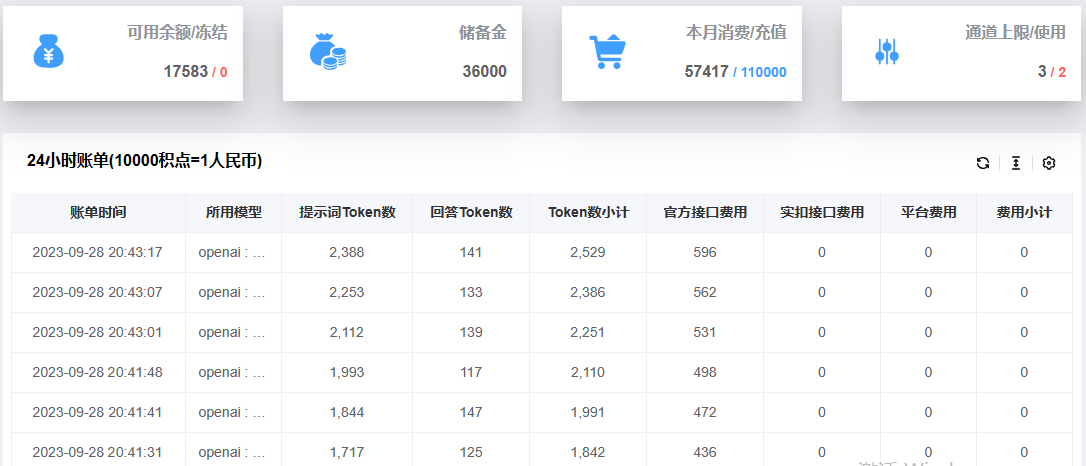Click the Token数小计 column header
1086x466 pixels.
point(588,213)
